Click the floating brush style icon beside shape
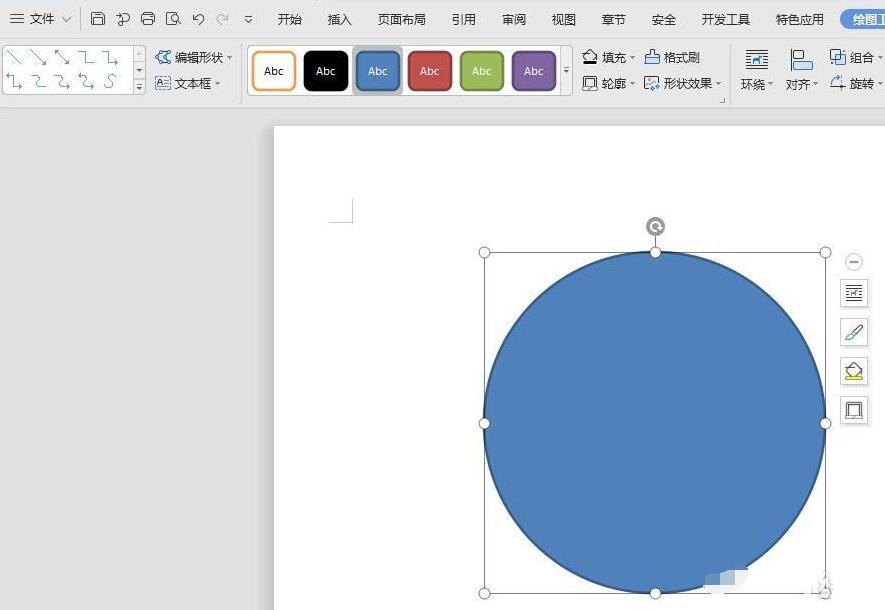The image size is (885, 610). (x=854, y=332)
